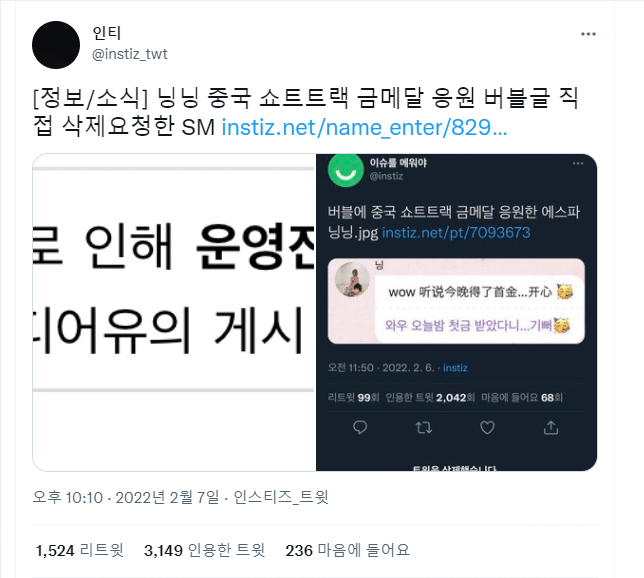
Task: Click the 오후 10:10 · 2022년 2월 7일 timestamp
Action: [126, 497]
